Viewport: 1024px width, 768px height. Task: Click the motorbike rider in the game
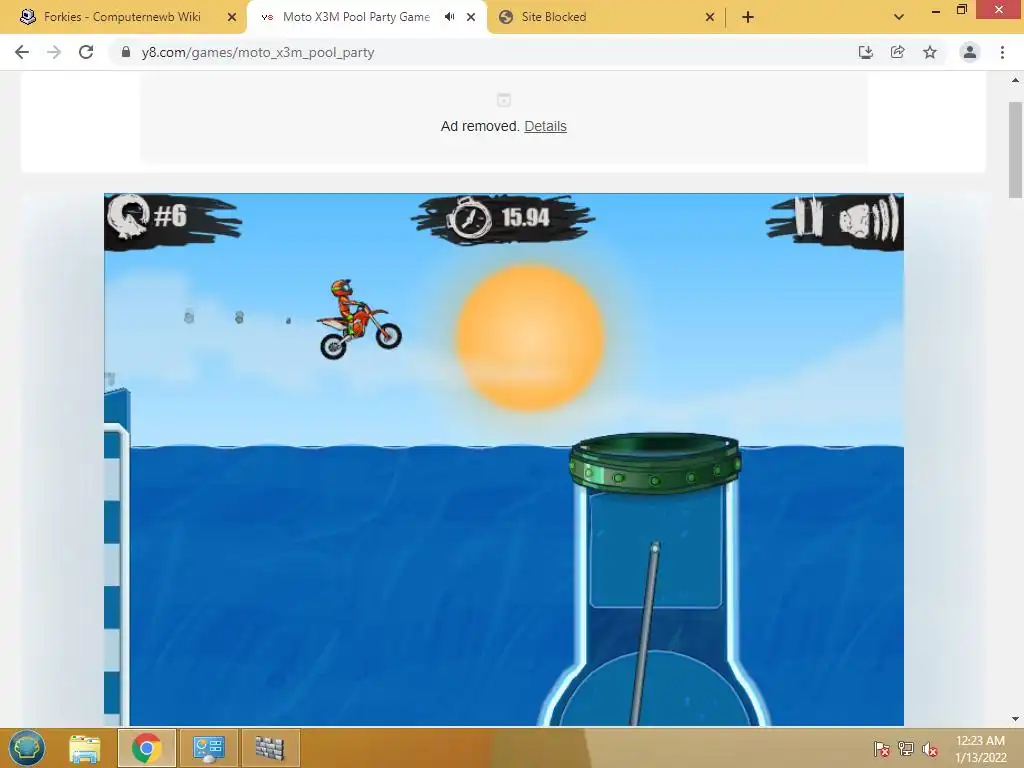click(359, 319)
